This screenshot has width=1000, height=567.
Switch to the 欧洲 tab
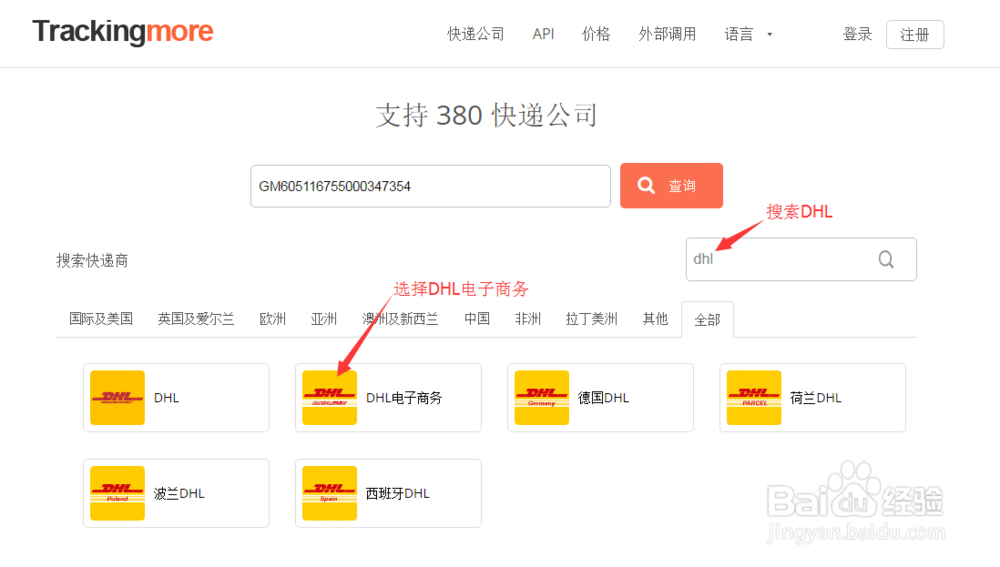pos(272,318)
